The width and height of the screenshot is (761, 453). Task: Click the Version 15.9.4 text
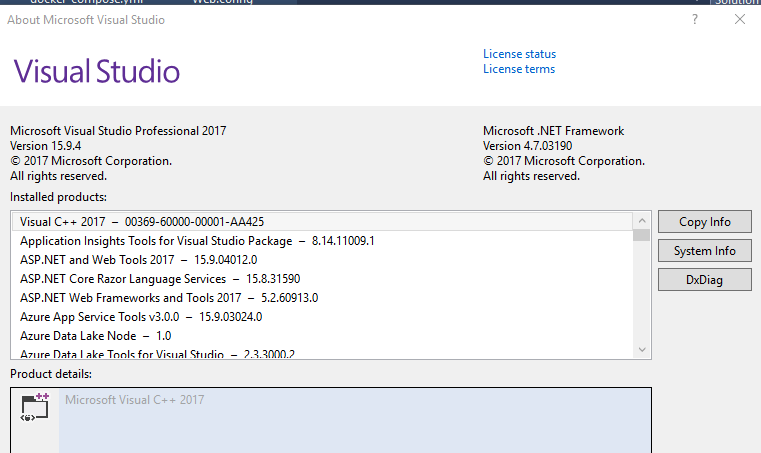46,146
